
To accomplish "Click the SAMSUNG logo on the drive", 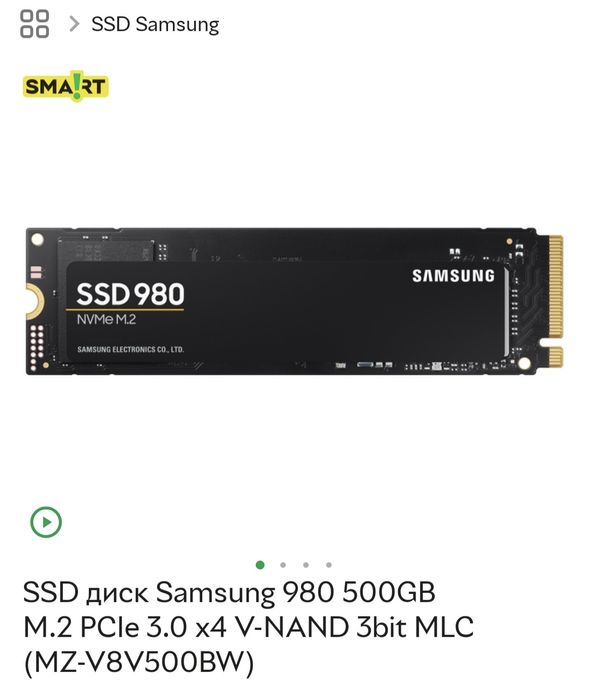I will click(453, 276).
